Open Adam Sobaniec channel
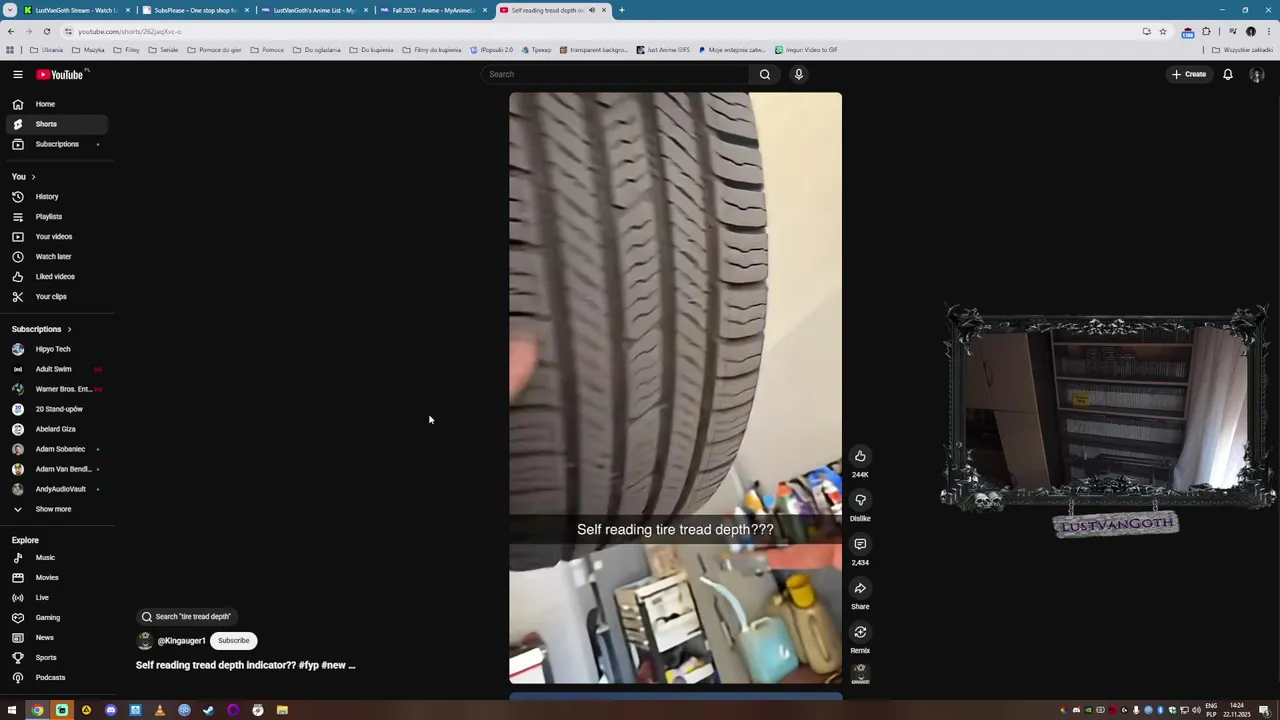Viewport: 1280px width, 720px height. pos(56,449)
